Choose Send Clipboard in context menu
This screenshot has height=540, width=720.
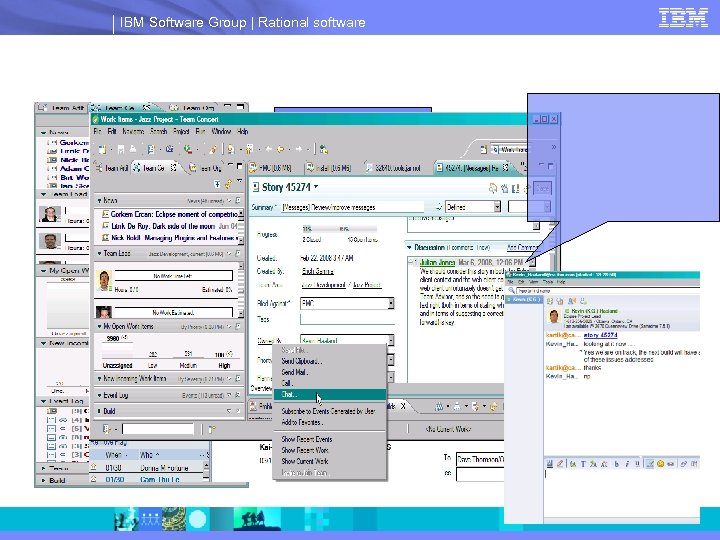(x=330, y=361)
